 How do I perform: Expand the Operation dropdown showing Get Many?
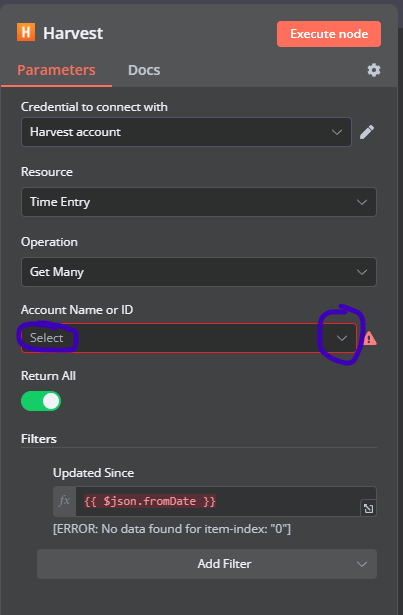pos(199,272)
